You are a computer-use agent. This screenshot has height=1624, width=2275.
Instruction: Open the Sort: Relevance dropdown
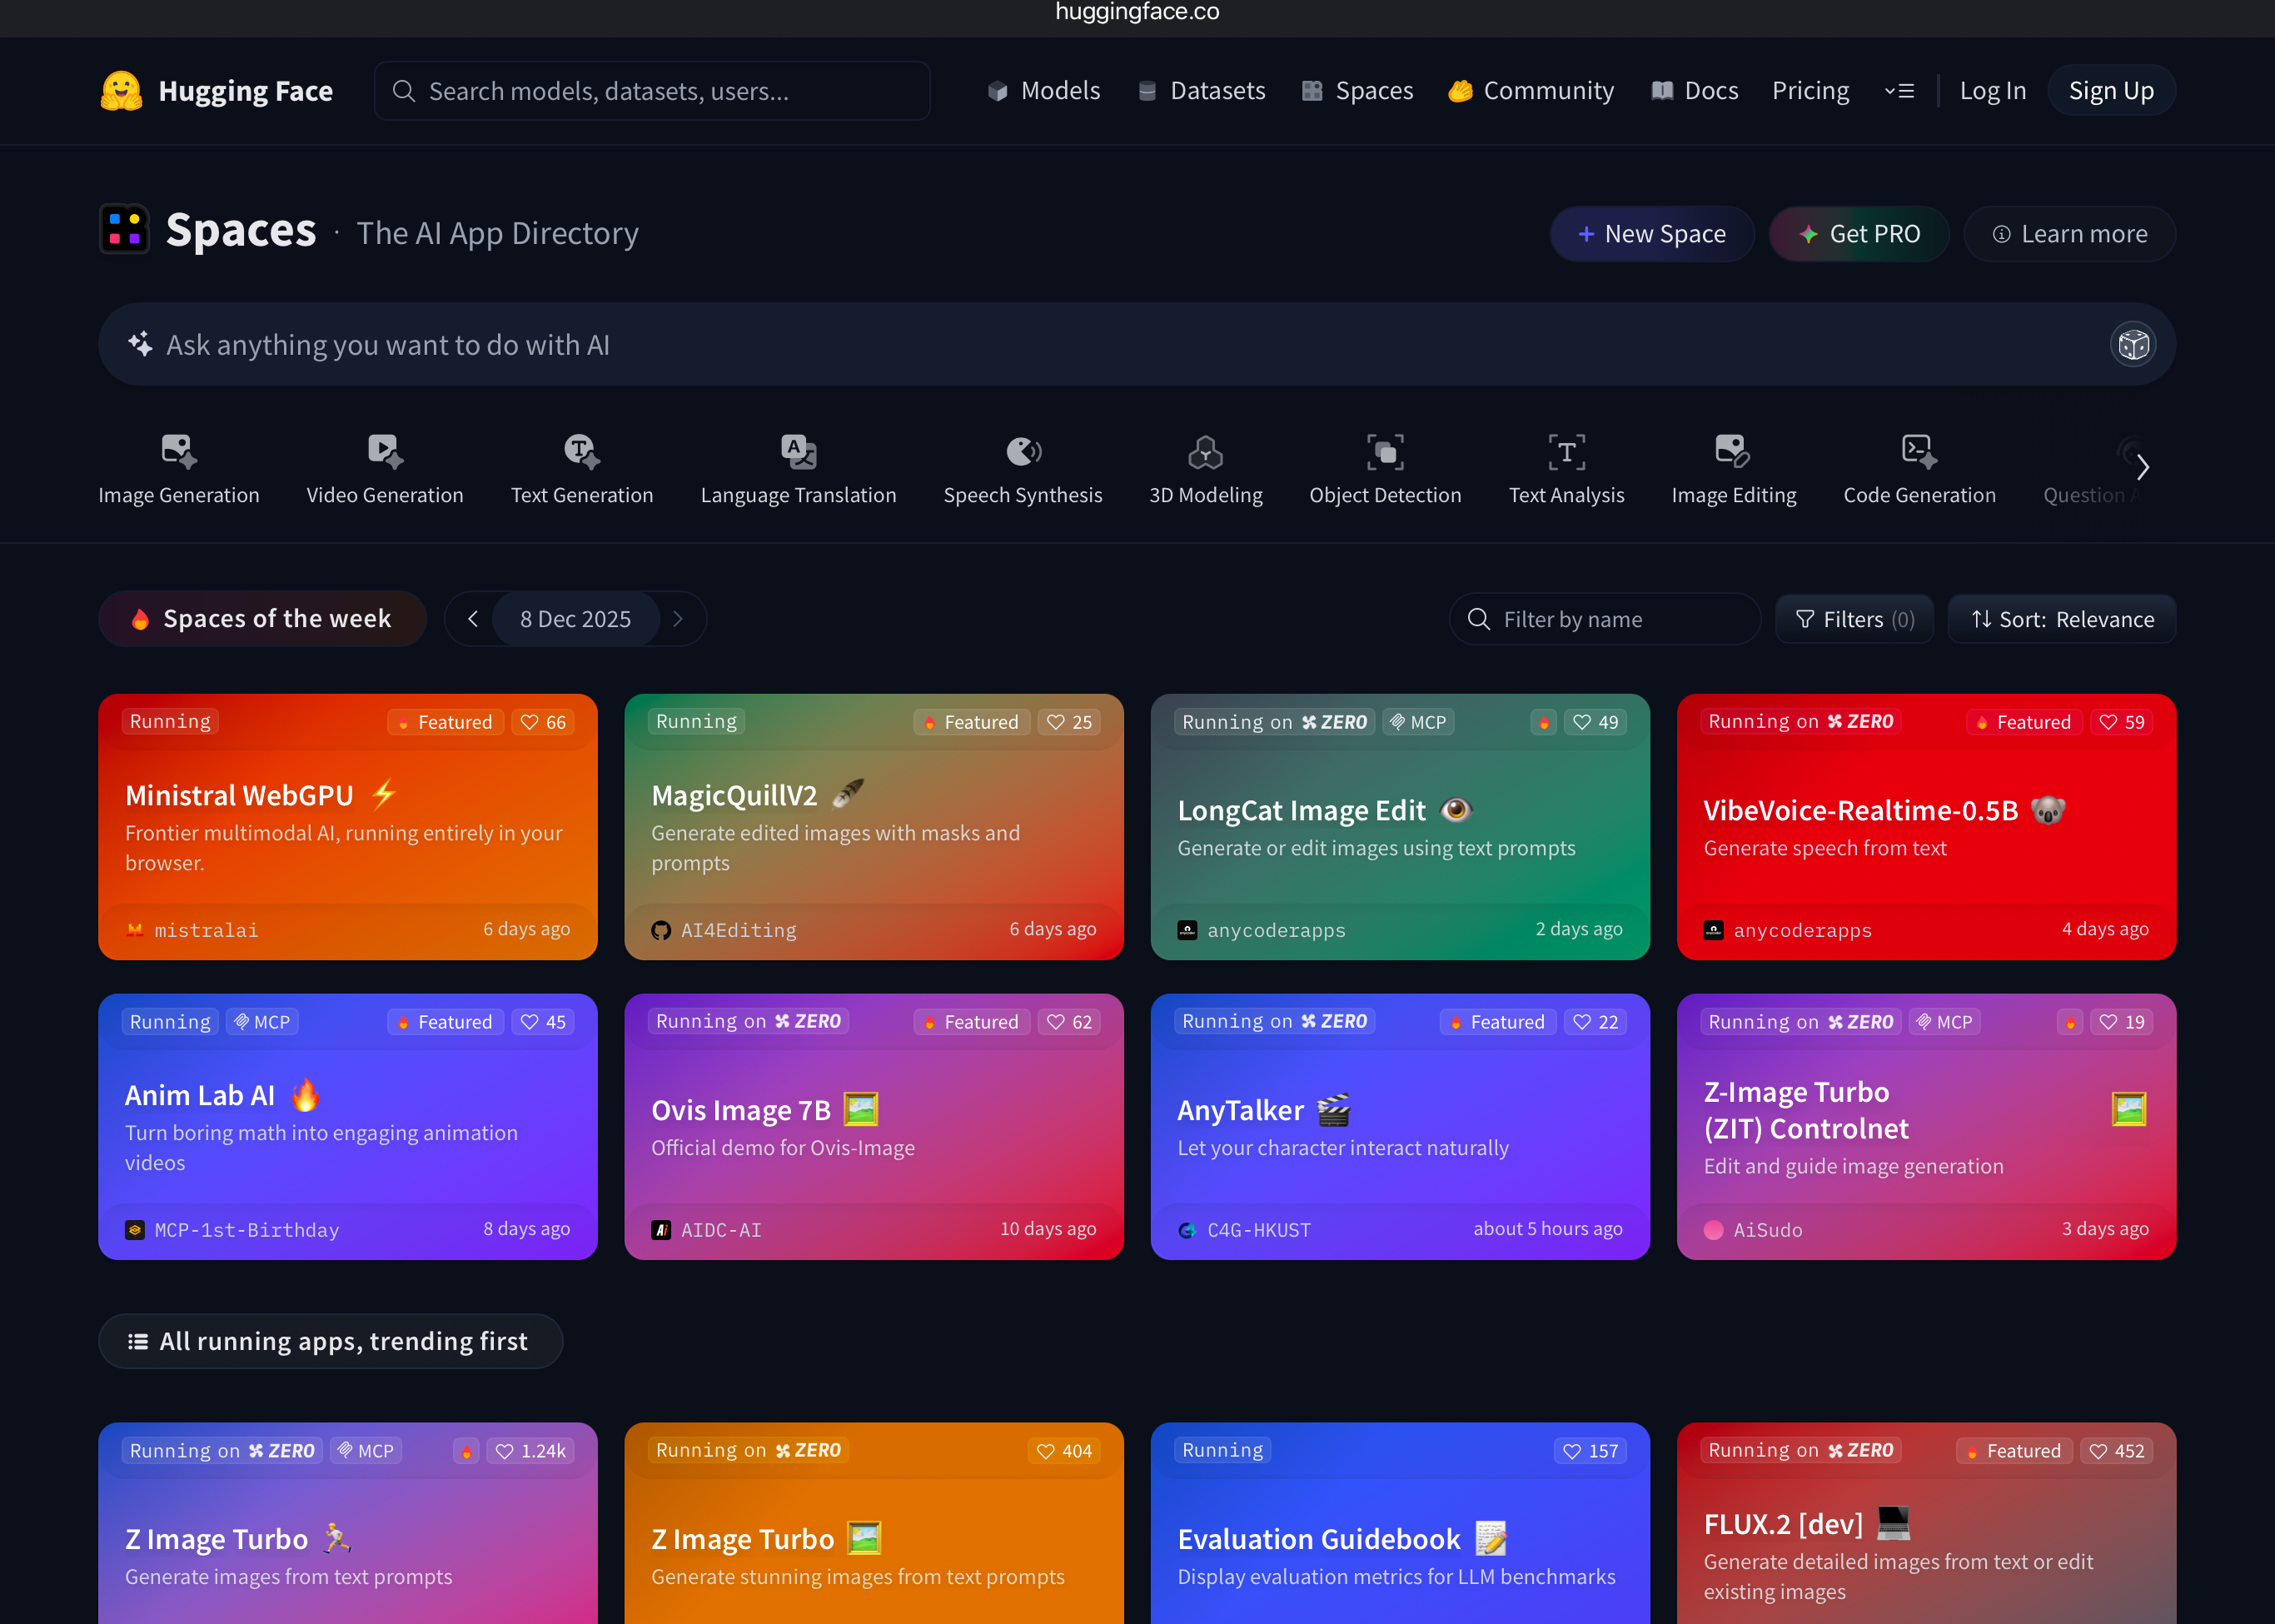(x=2062, y=619)
